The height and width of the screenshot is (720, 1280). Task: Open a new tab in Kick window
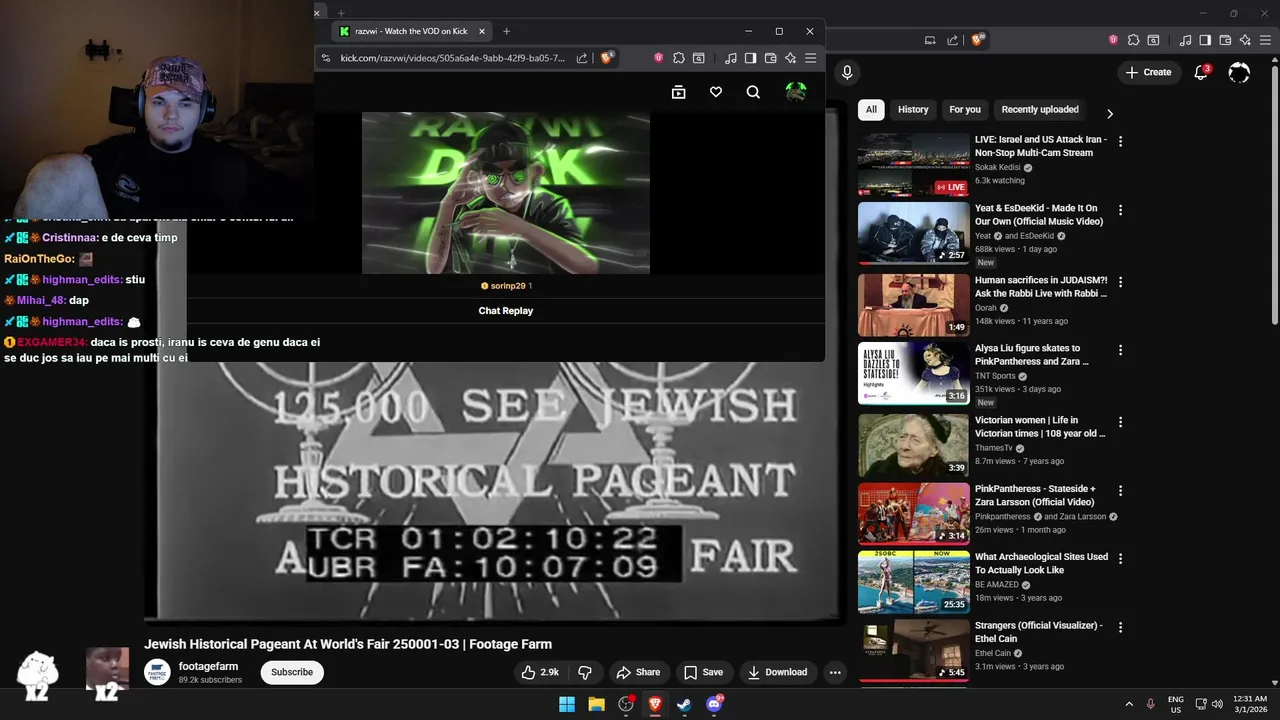(506, 31)
